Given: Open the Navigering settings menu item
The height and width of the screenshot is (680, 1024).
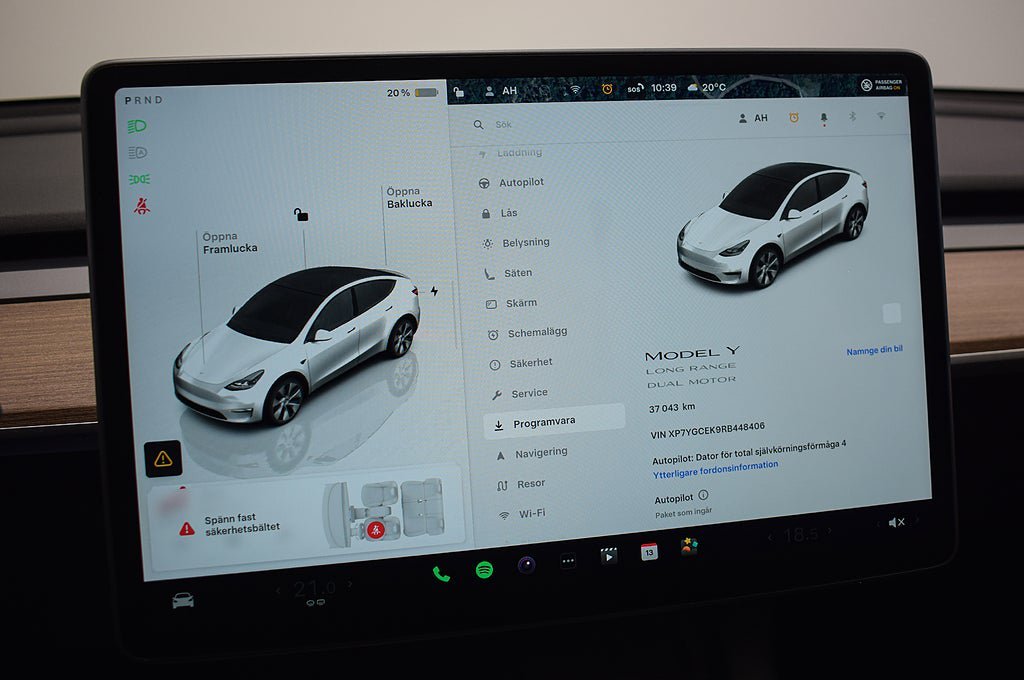Looking at the screenshot, I should tap(540, 453).
